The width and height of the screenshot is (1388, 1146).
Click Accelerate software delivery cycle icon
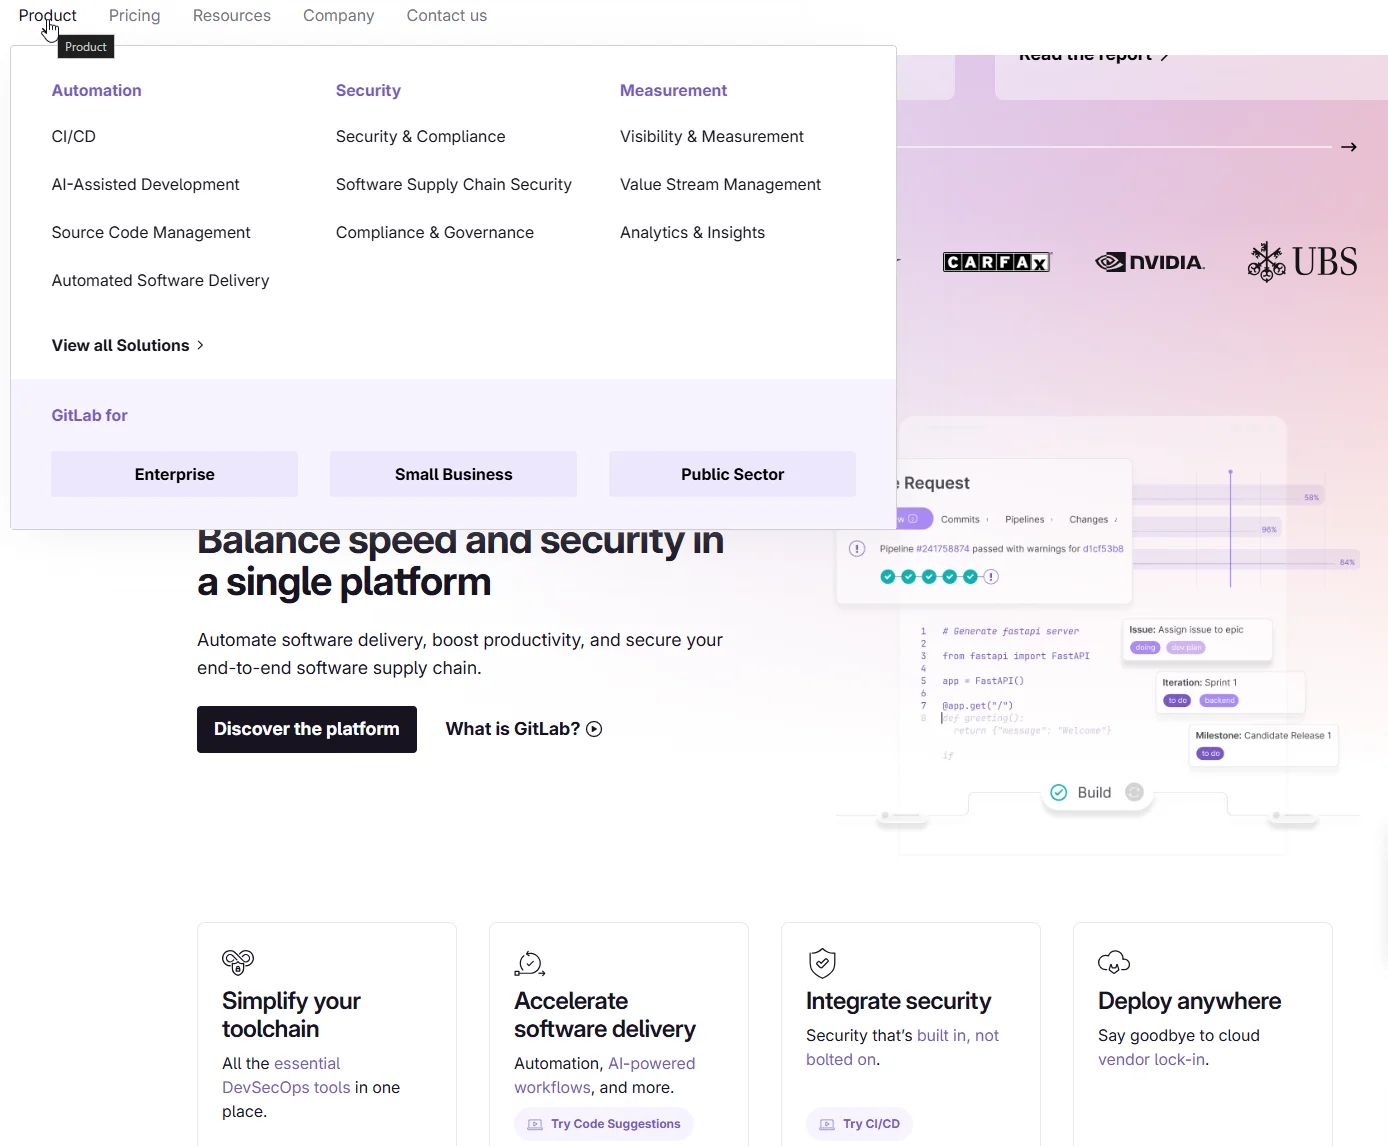529,963
